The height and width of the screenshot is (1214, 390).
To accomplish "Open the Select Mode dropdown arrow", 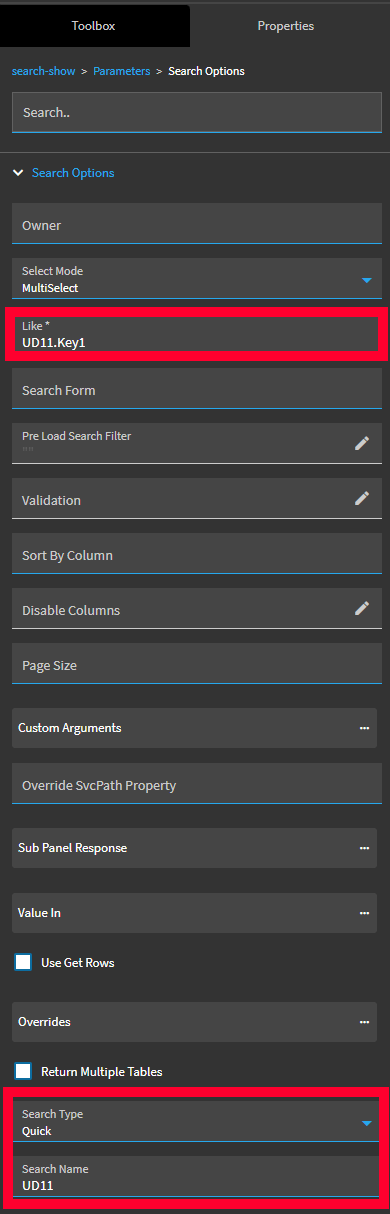I will click(366, 280).
